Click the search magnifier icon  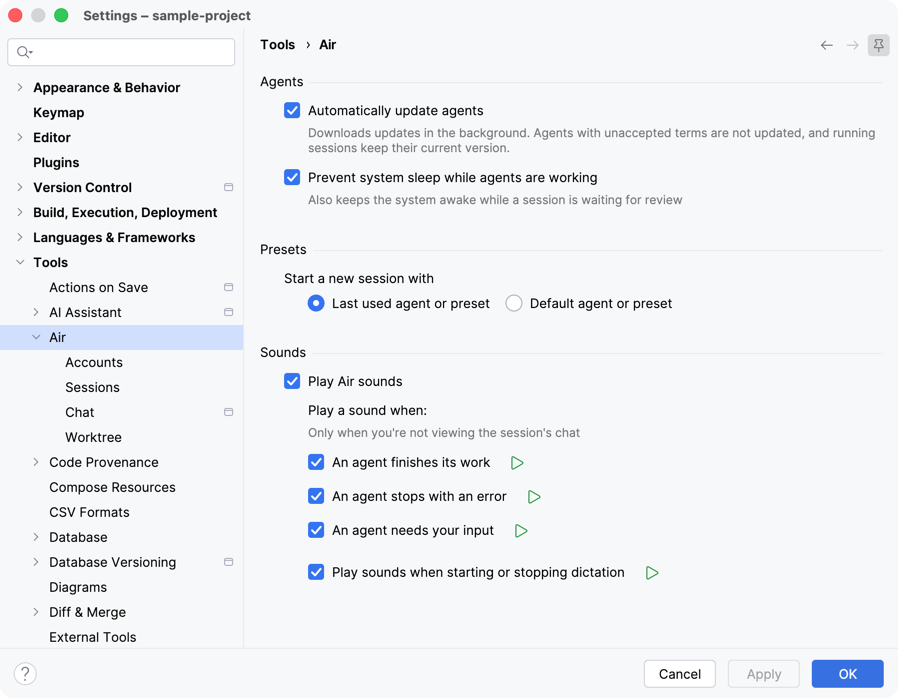point(24,53)
